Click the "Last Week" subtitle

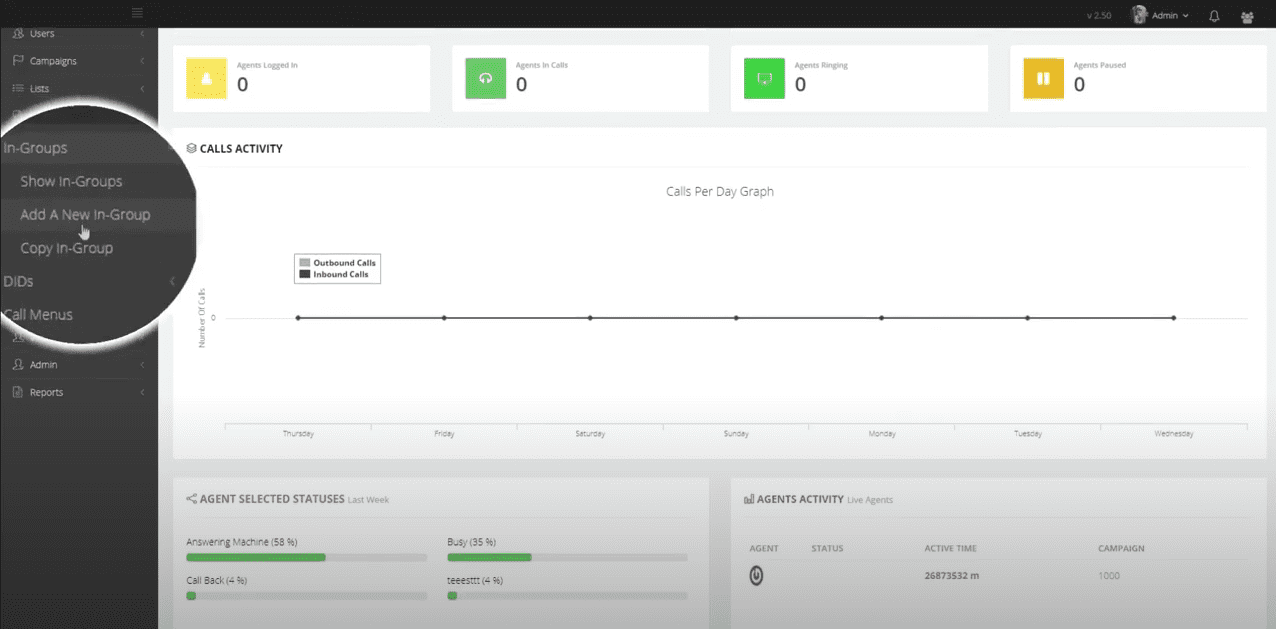coord(368,500)
